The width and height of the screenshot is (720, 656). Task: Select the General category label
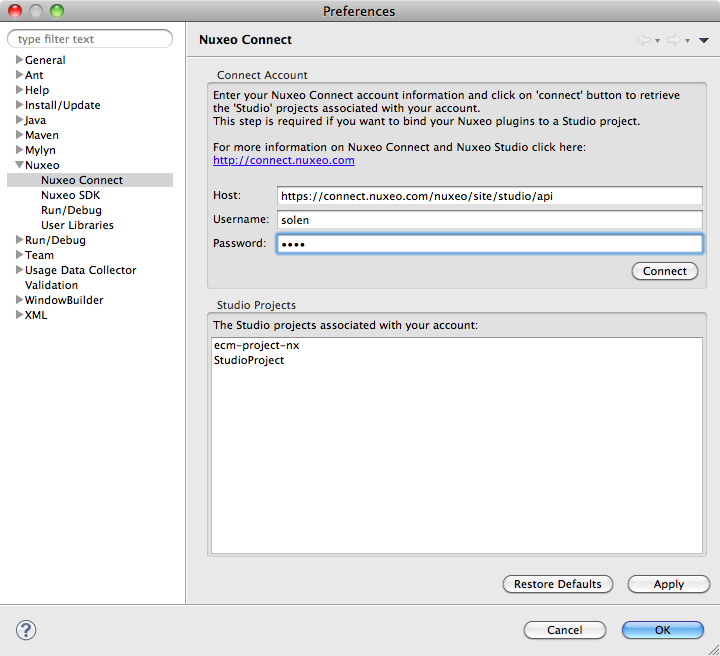coord(45,60)
